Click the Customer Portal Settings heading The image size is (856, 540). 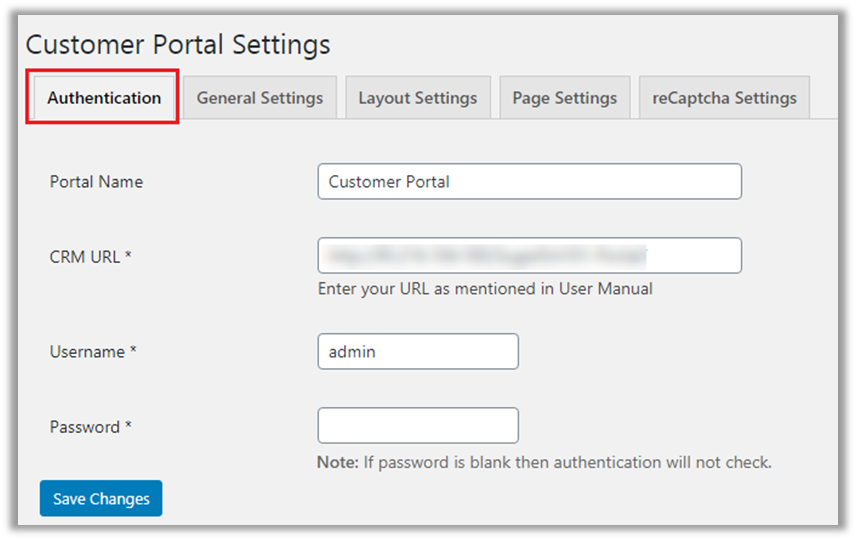[177, 45]
